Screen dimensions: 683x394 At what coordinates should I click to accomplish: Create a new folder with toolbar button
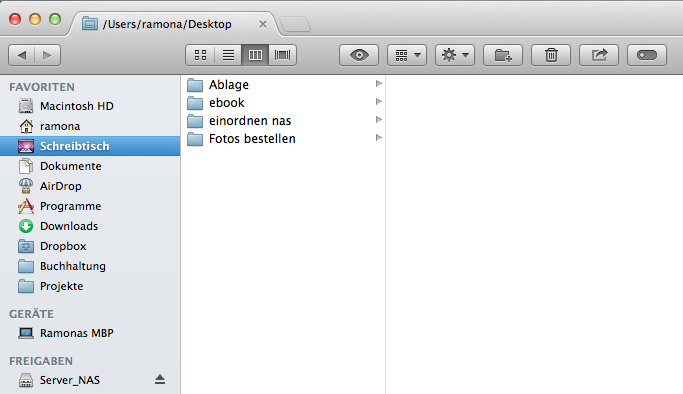[503, 55]
